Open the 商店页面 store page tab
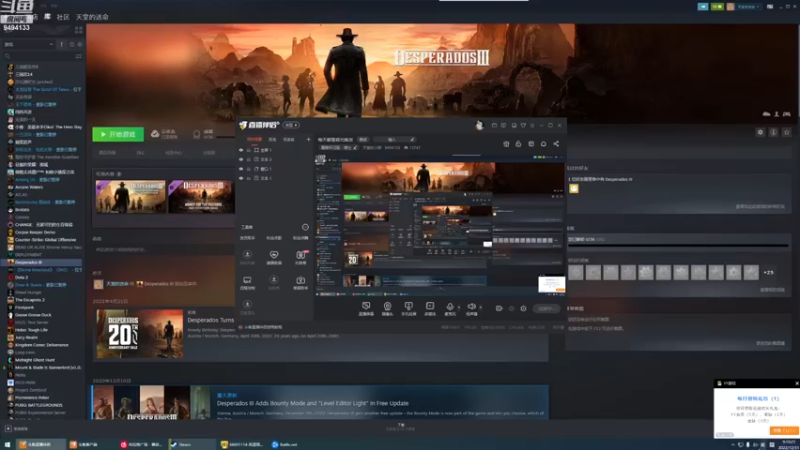 tap(108, 153)
